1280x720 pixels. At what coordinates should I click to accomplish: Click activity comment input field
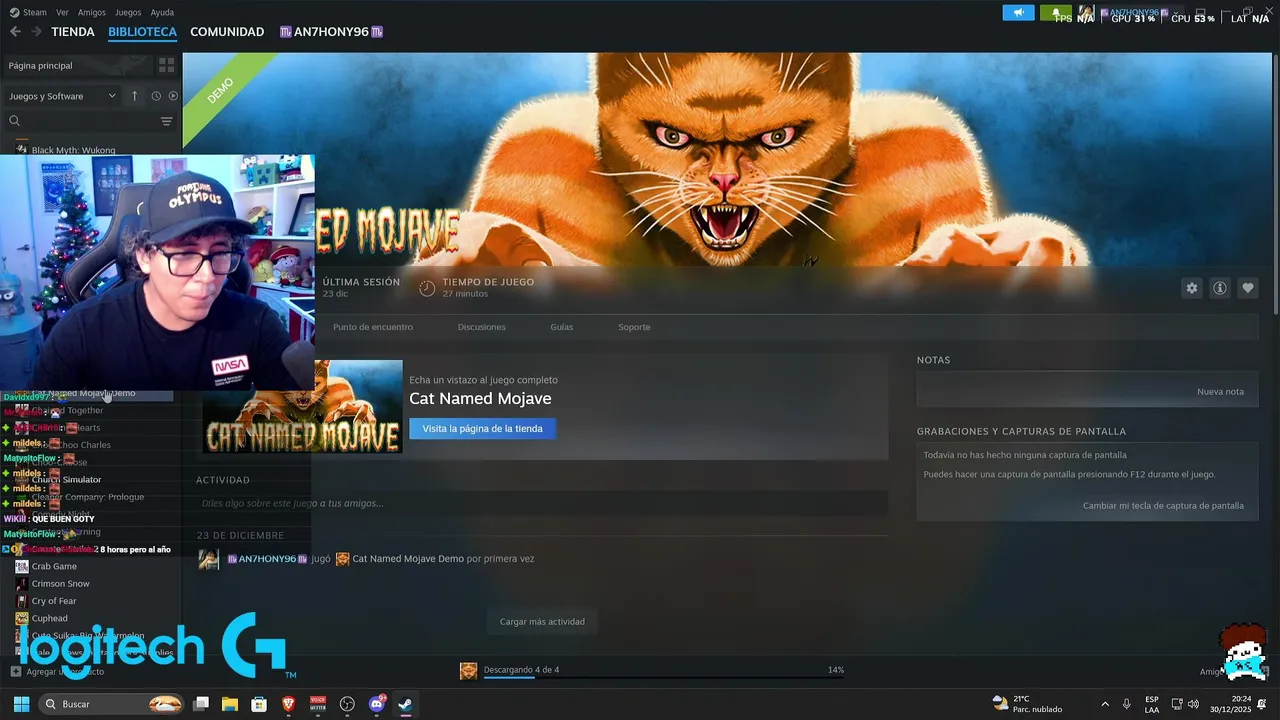541,503
